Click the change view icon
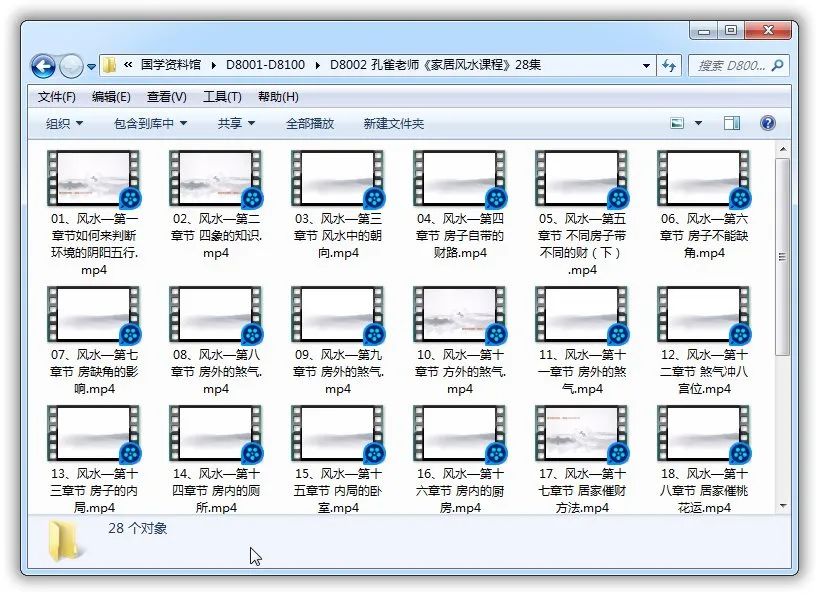 point(677,123)
